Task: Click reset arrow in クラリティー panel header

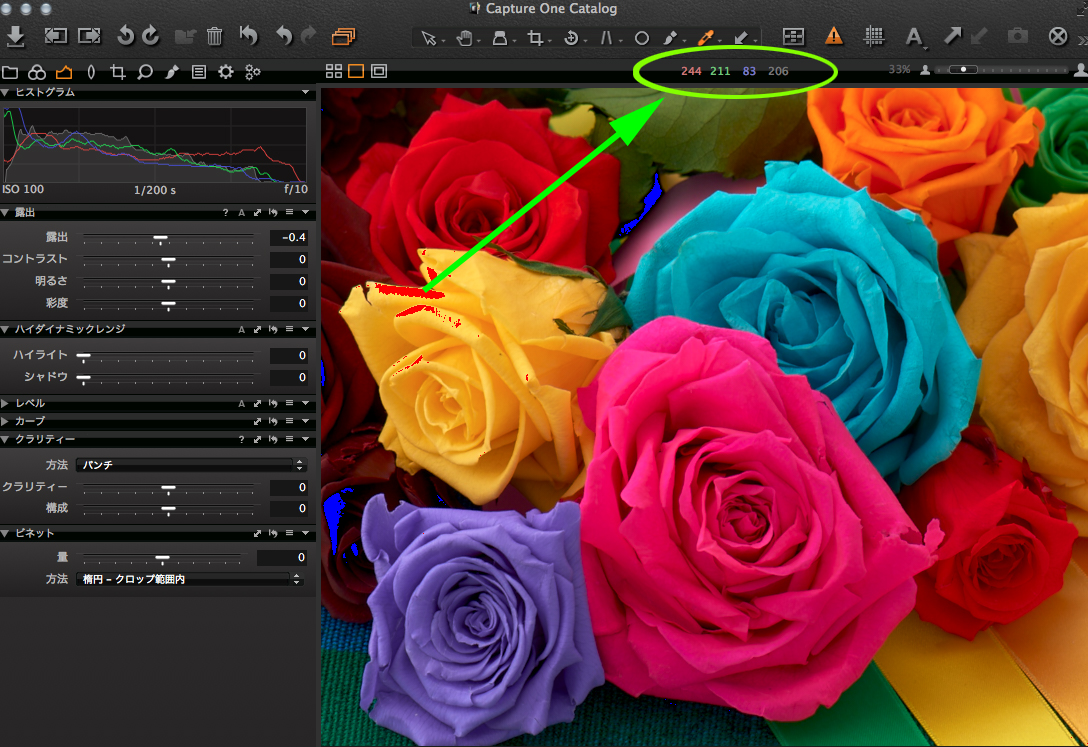Action: [272, 439]
